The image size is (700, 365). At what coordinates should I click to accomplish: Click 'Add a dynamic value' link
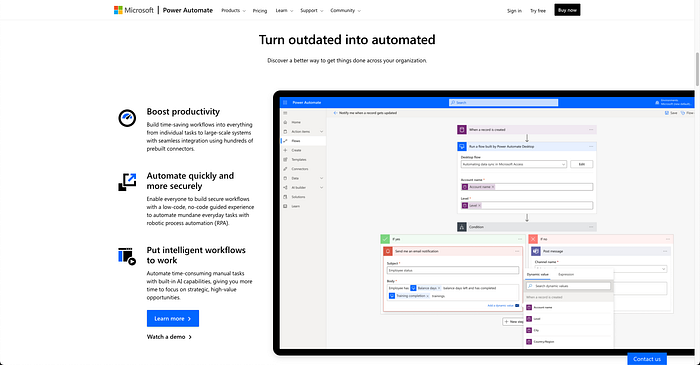coord(500,306)
